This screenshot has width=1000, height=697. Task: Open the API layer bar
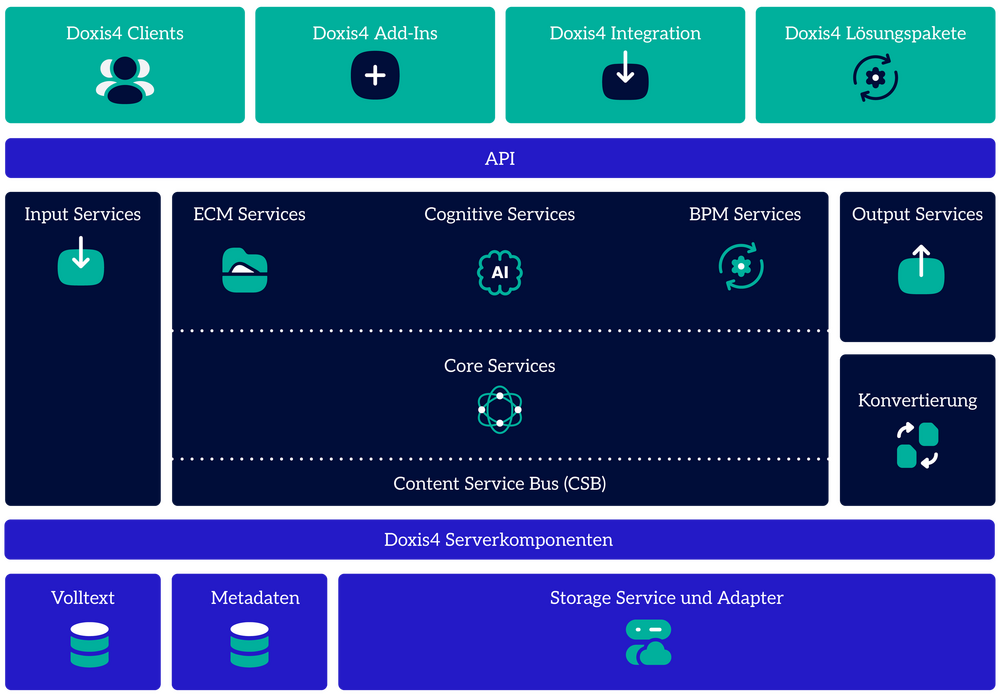tap(500, 157)
